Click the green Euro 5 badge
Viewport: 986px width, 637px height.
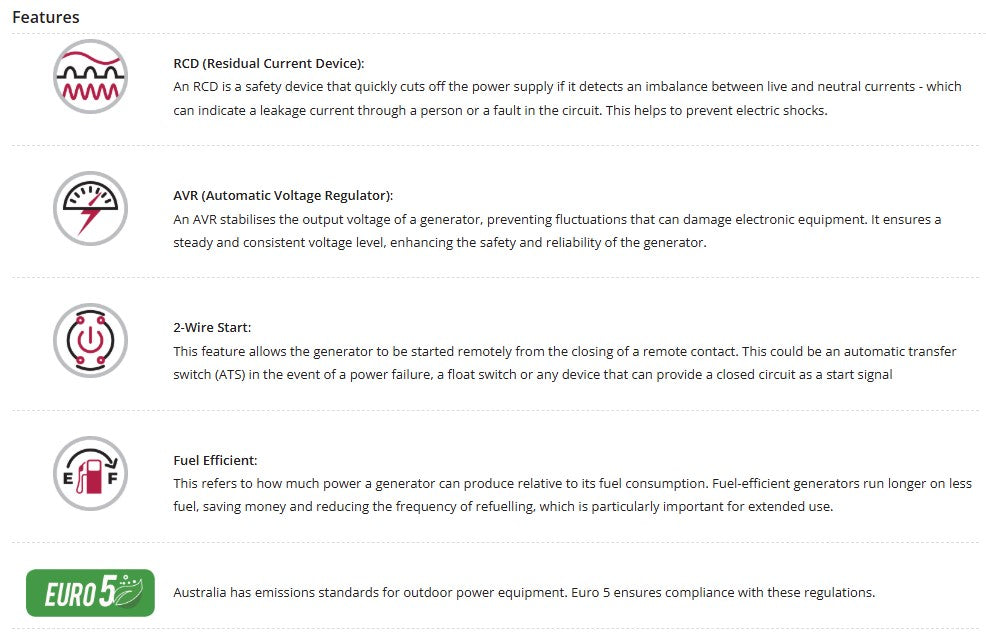point(90,593)
